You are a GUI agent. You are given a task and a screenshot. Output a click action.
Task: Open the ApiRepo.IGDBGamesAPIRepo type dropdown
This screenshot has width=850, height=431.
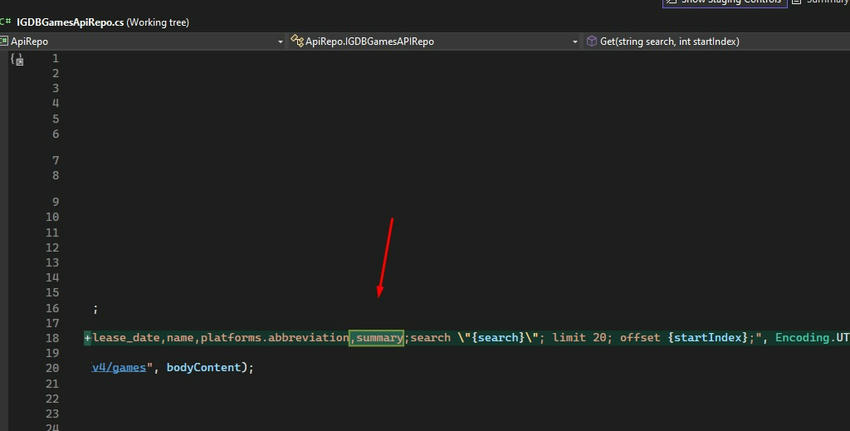434,41
